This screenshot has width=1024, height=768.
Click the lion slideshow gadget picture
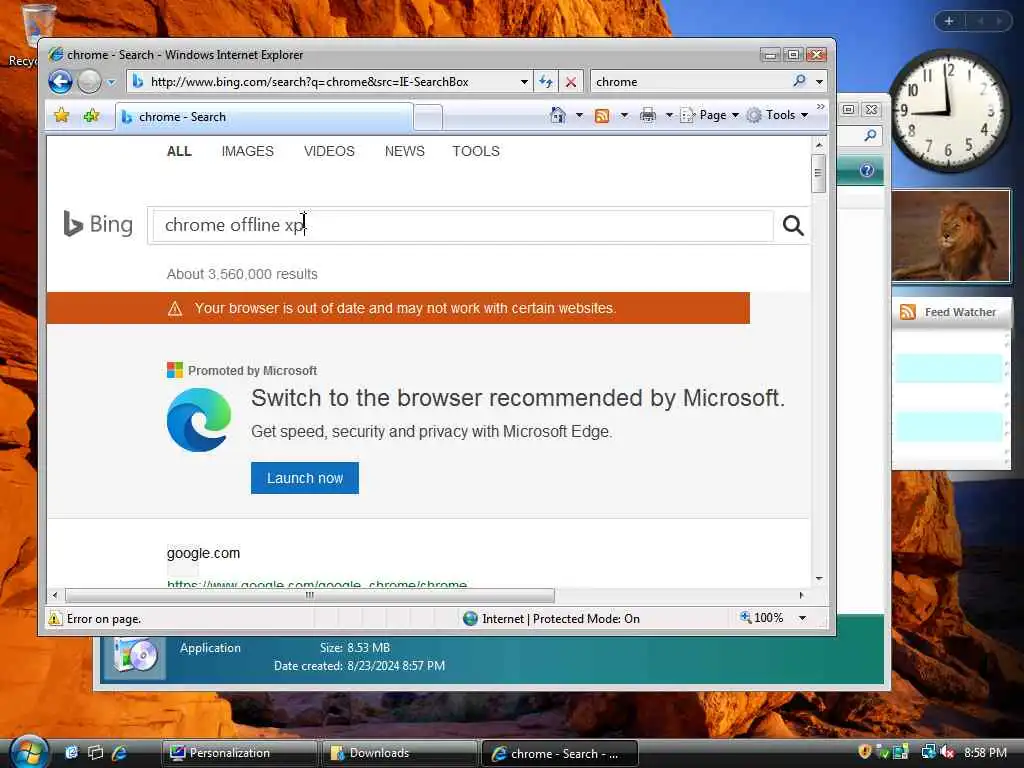point(951,236)
